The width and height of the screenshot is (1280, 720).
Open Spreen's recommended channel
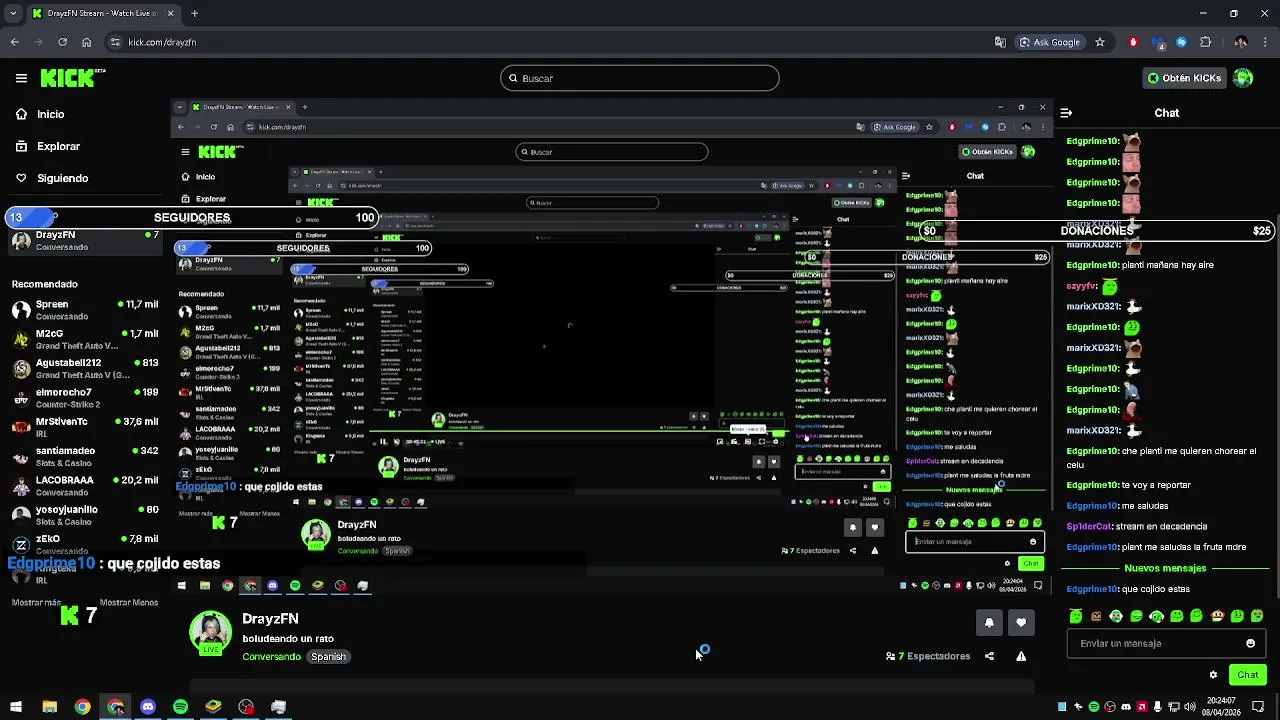pos(85,309)
